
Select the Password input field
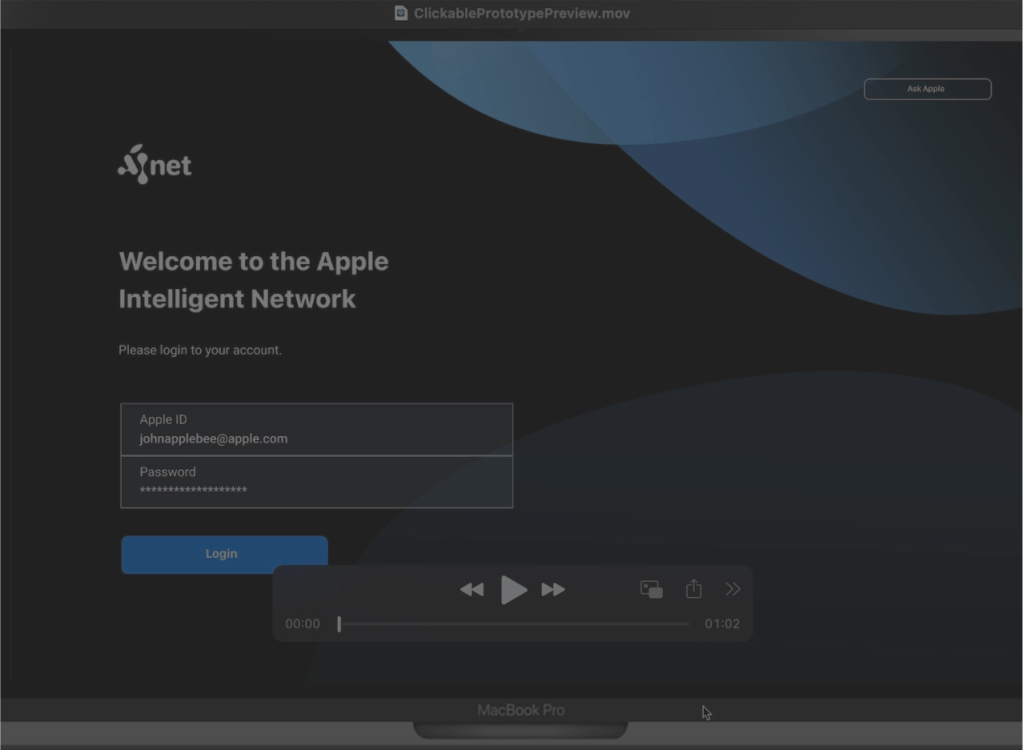tap(316, 482)
